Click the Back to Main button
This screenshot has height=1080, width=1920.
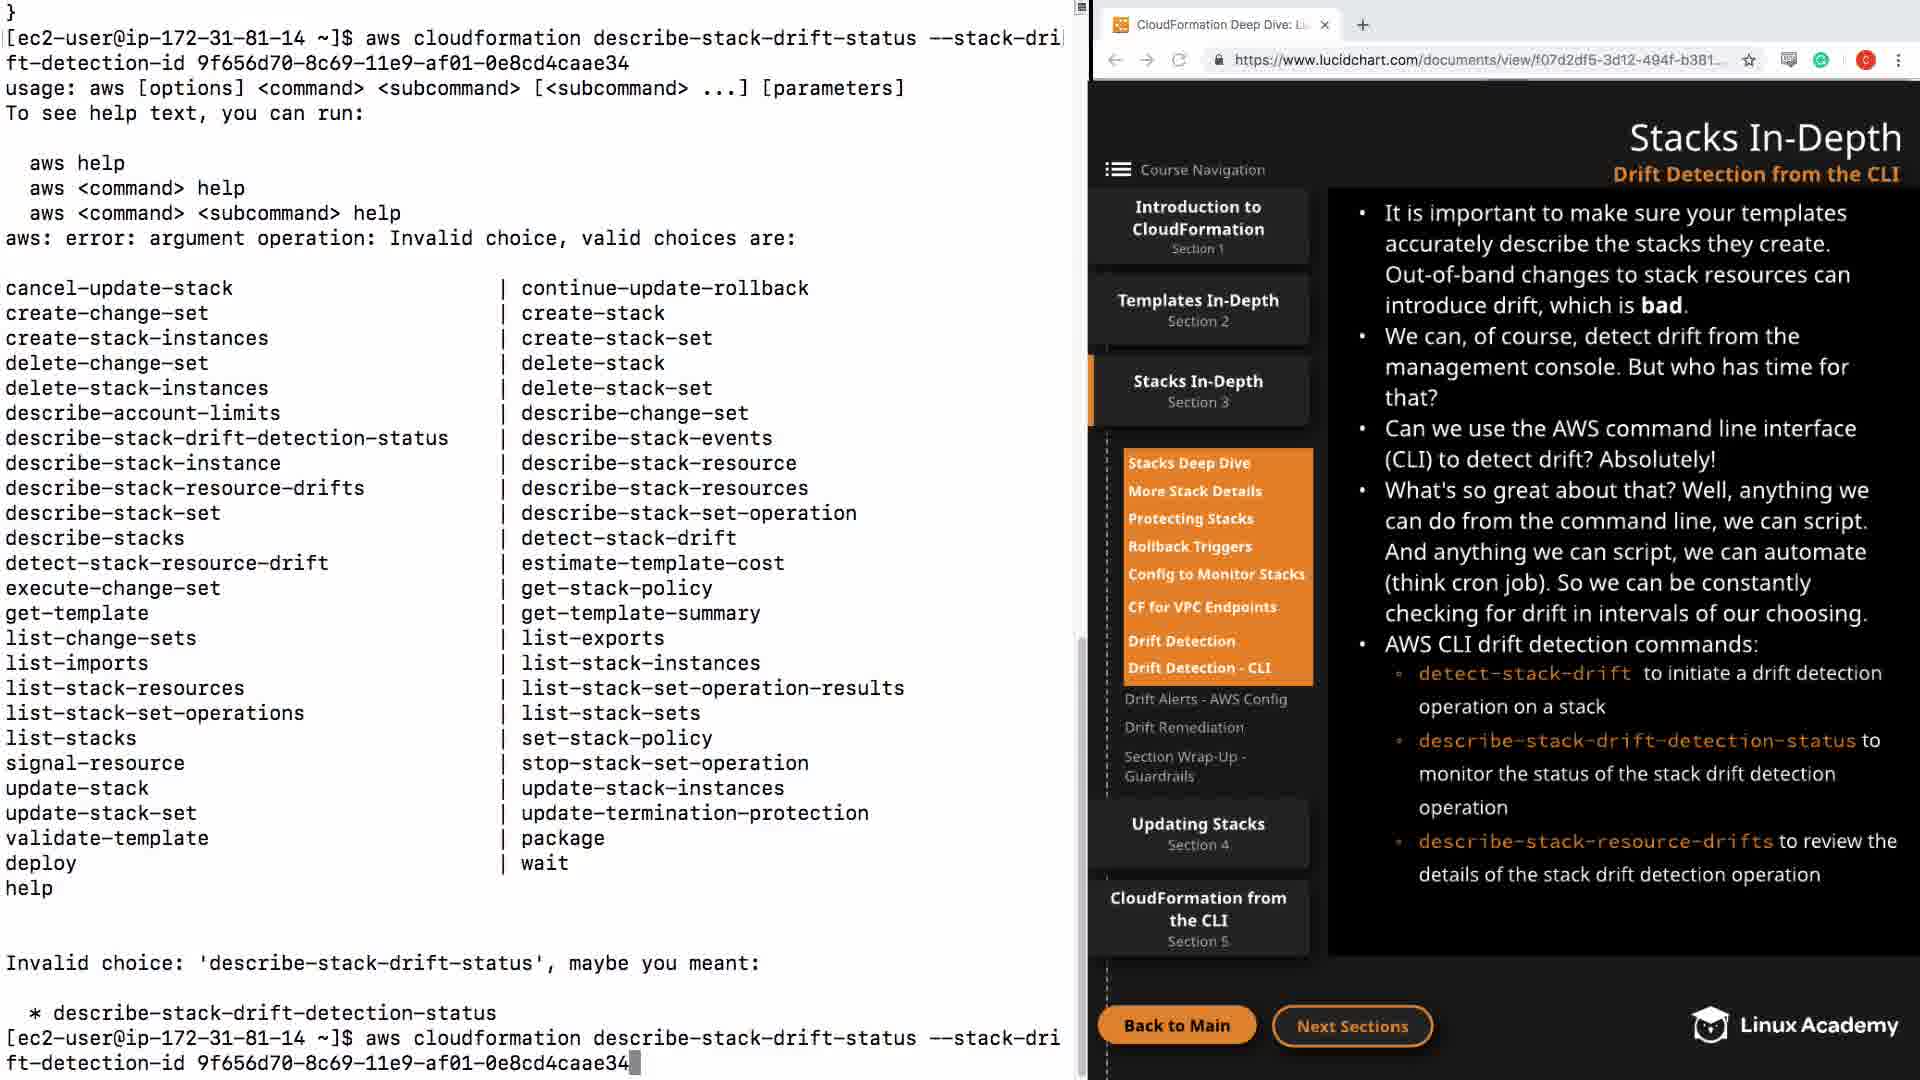click(x=1177, y=1026)
